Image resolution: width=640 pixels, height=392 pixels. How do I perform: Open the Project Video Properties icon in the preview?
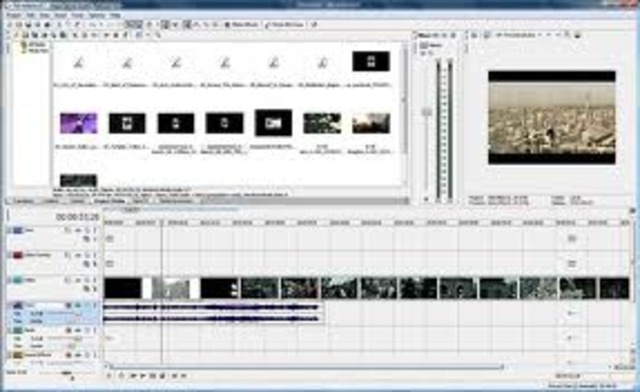pos(475,36)
